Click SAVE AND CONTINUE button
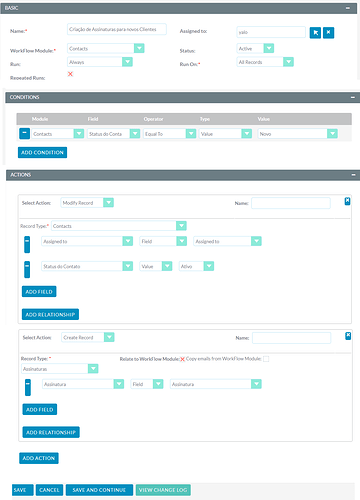Screen dimensions: 360x500 tap(99, 490)
